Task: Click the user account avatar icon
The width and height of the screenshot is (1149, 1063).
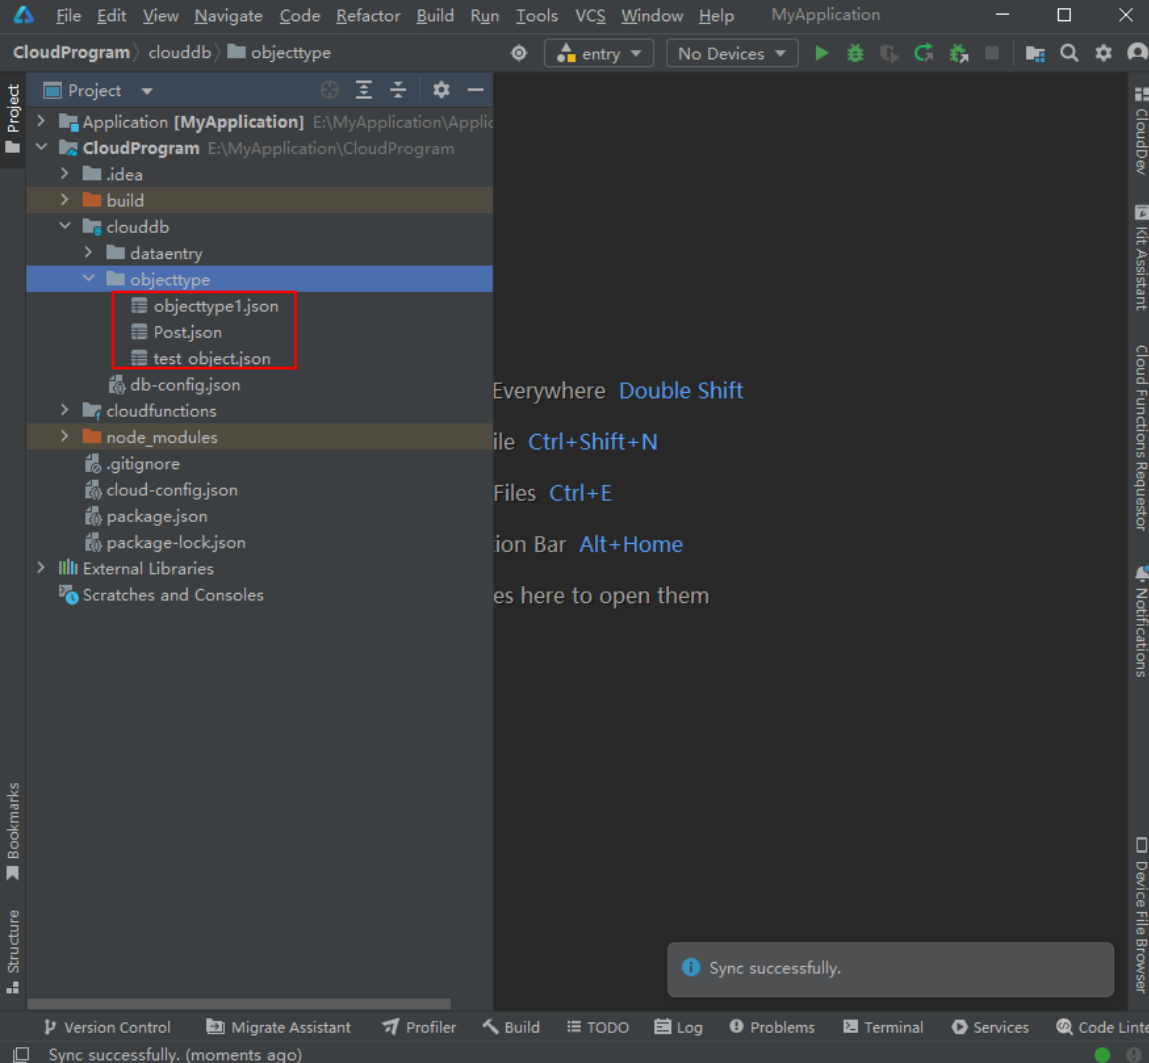Action: coord(1137,53)
